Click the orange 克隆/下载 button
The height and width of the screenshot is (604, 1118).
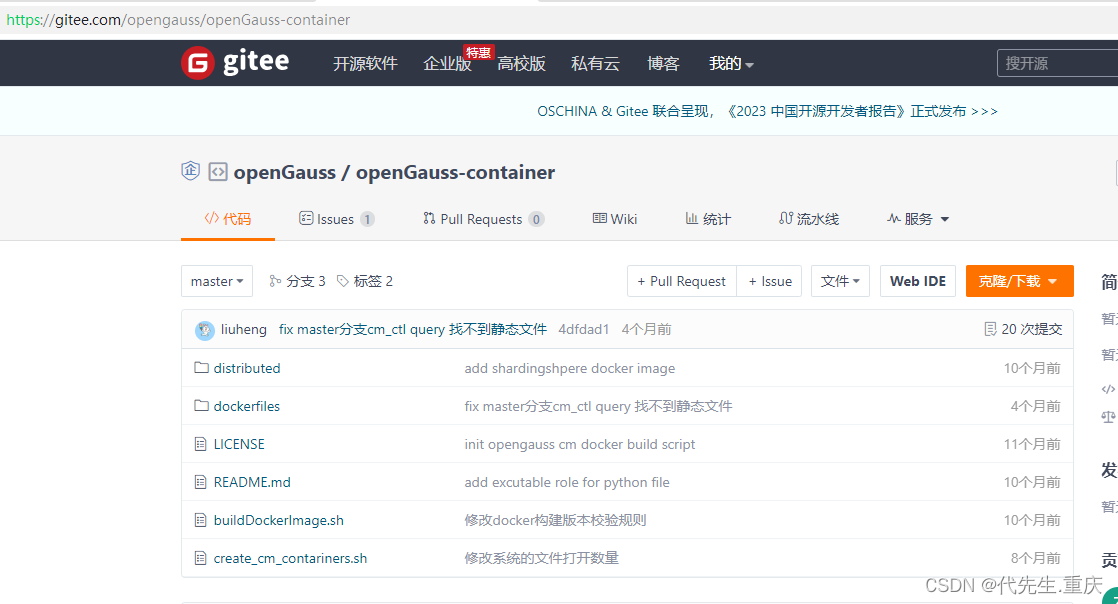[1019, 281]
